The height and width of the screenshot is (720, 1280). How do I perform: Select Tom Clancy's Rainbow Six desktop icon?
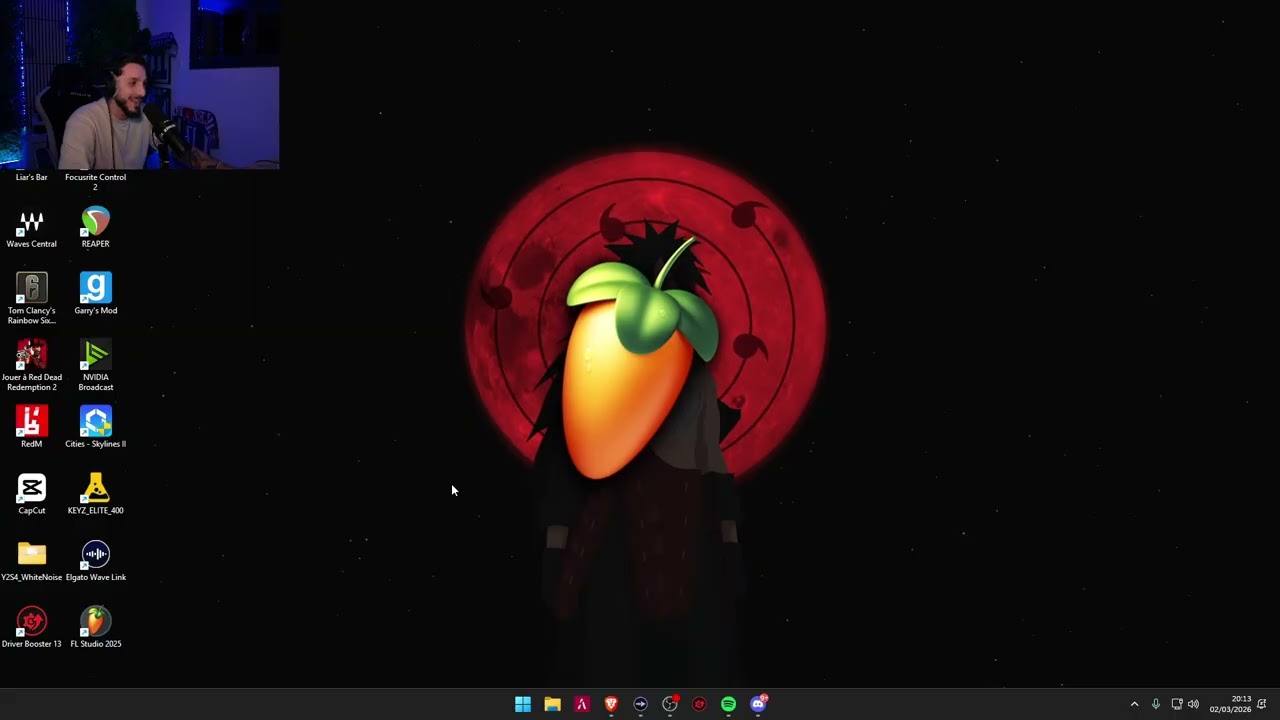[x=31, y=299]
